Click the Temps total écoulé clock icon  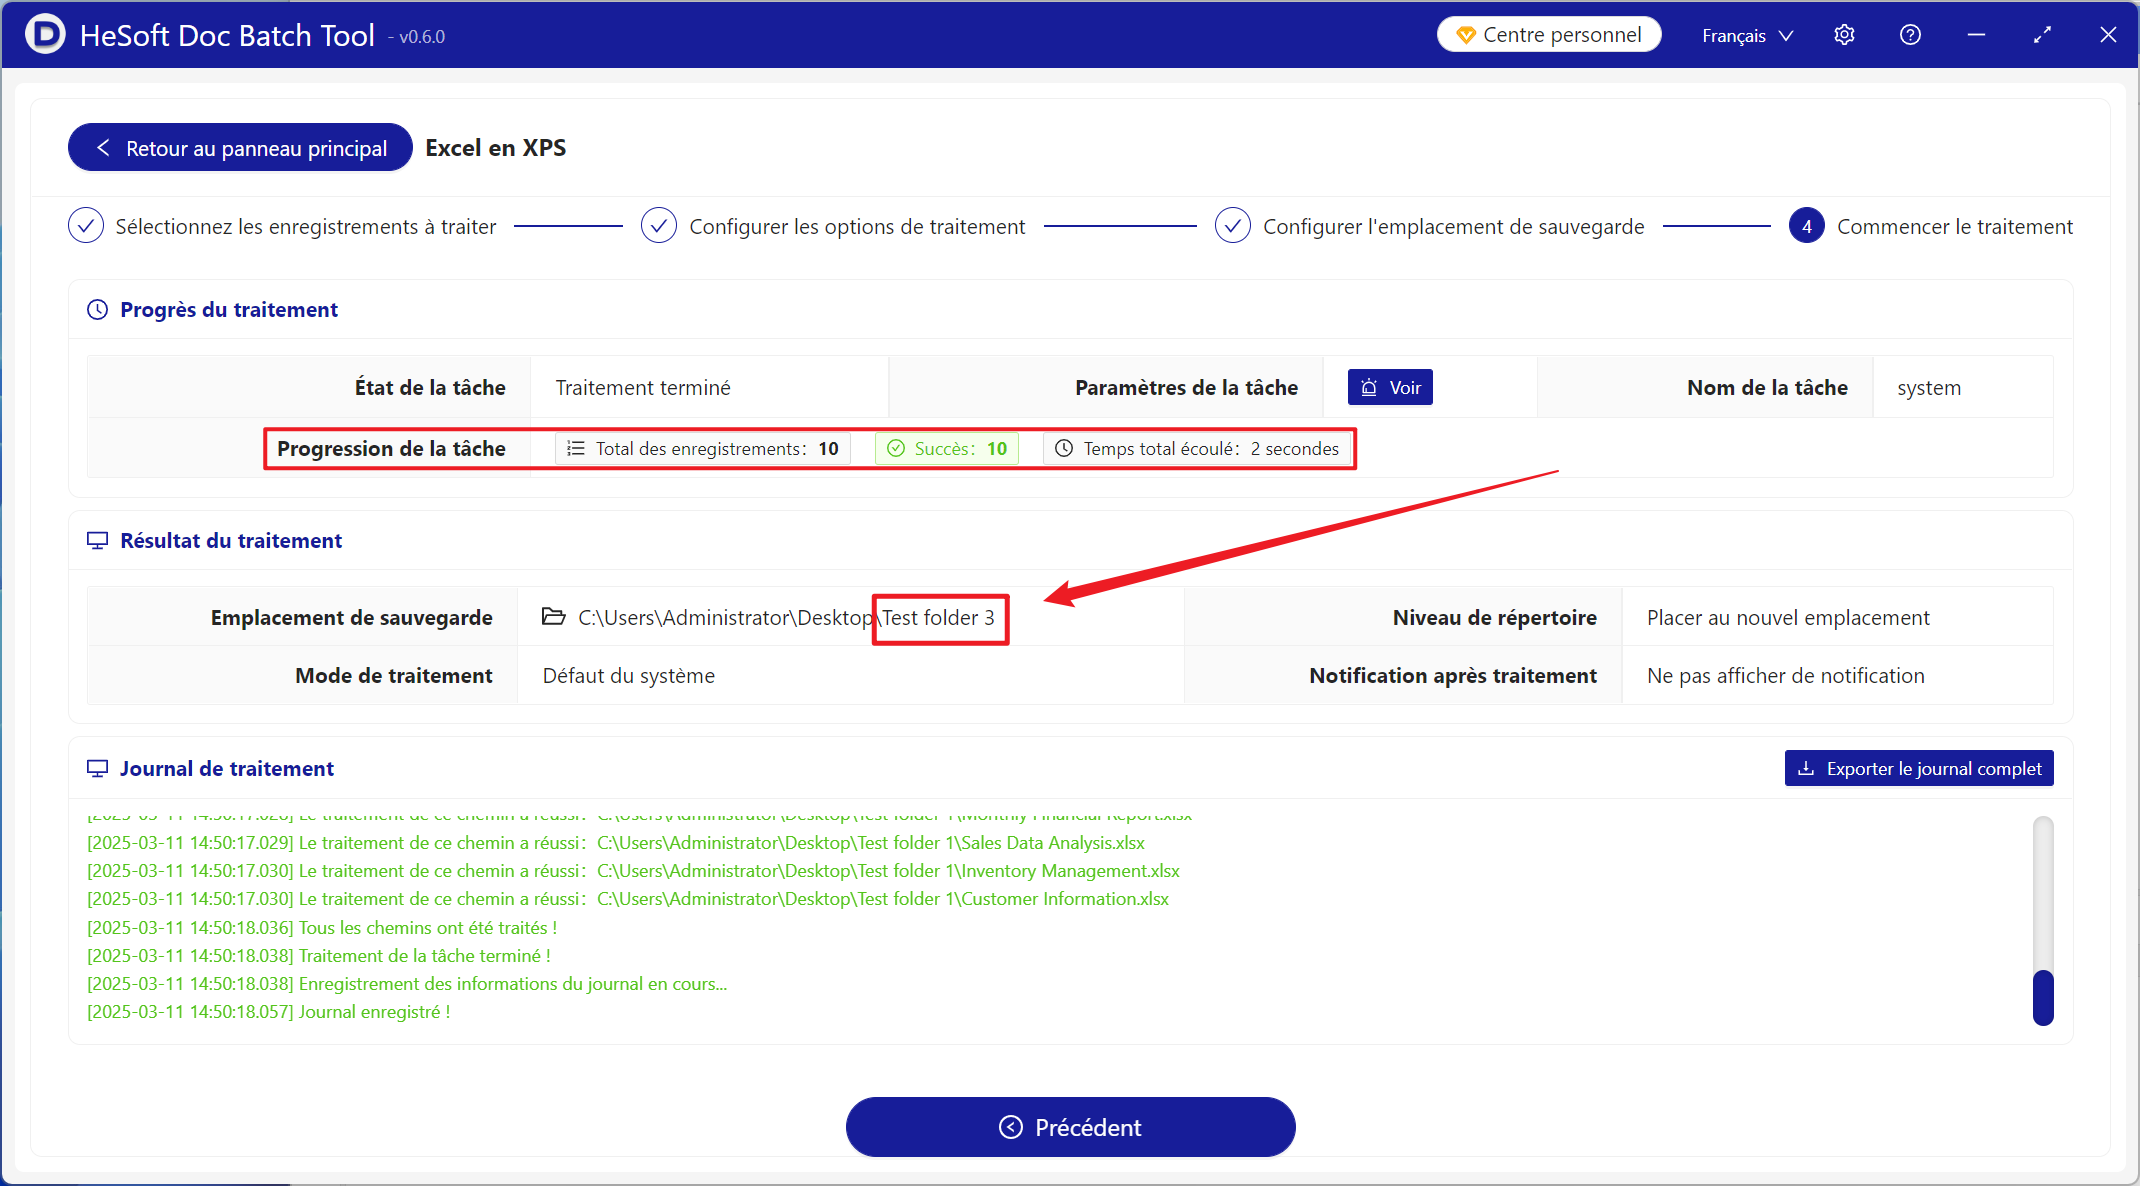pyautogui.click(x=1064, y=449)
